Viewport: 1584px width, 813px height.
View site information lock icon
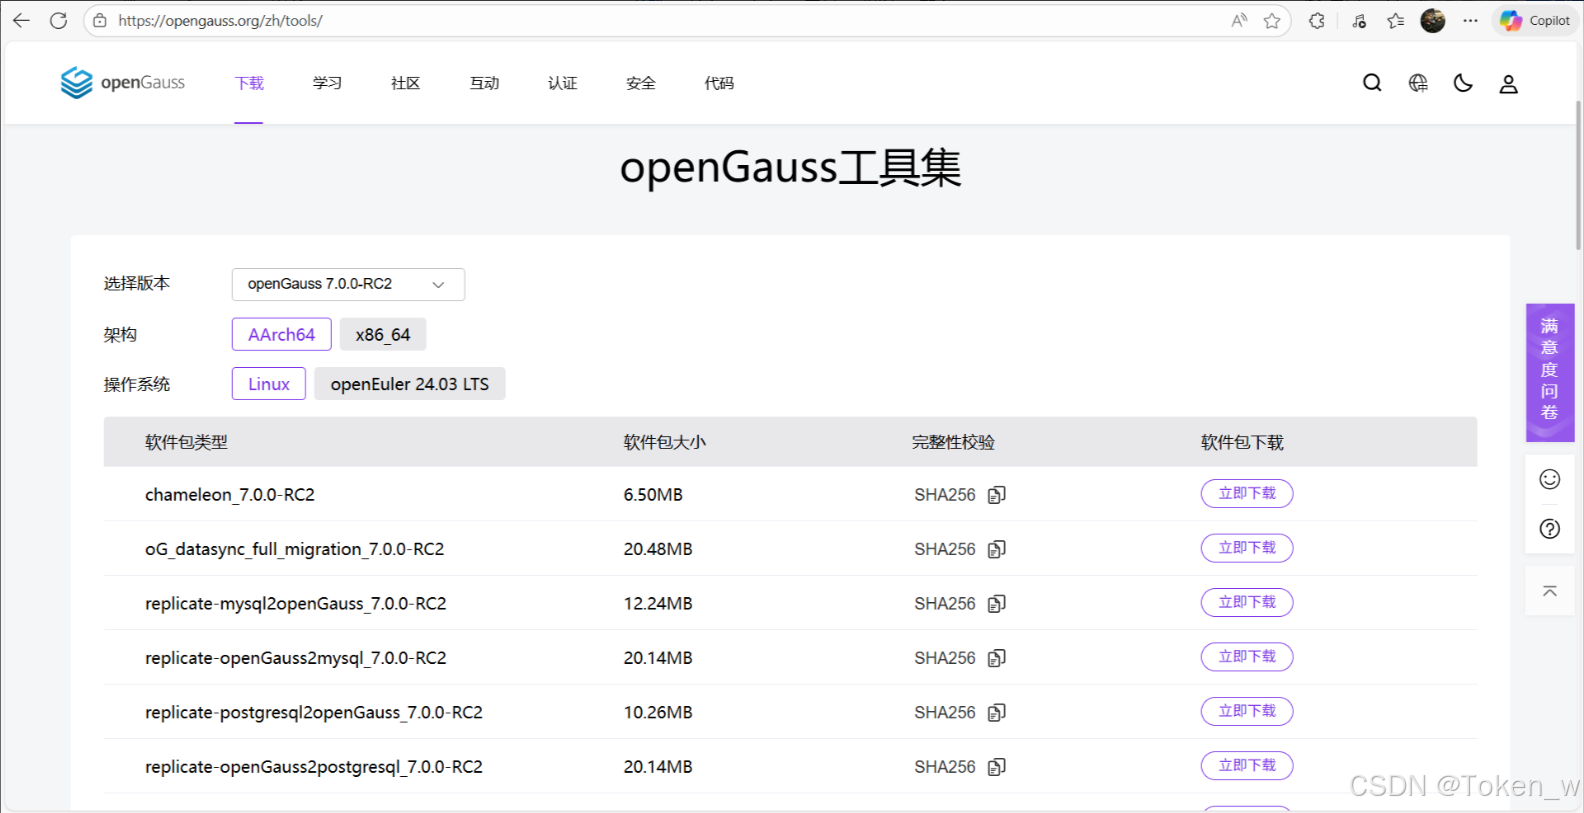pyautogui.click(x=100, y=20)
